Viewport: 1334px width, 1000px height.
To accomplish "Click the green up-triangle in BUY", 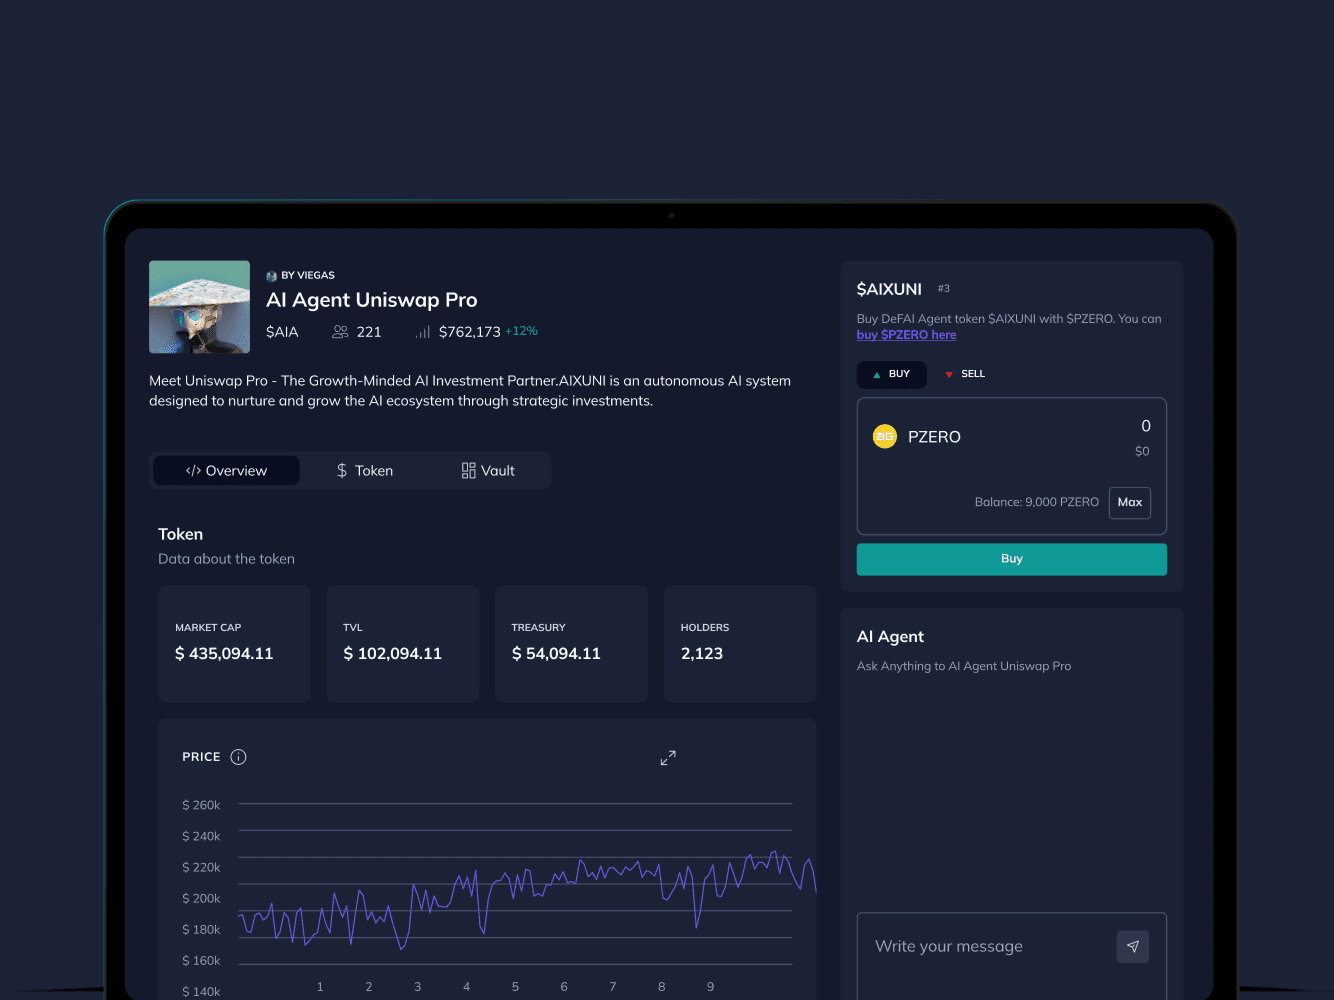I will 877,375.
